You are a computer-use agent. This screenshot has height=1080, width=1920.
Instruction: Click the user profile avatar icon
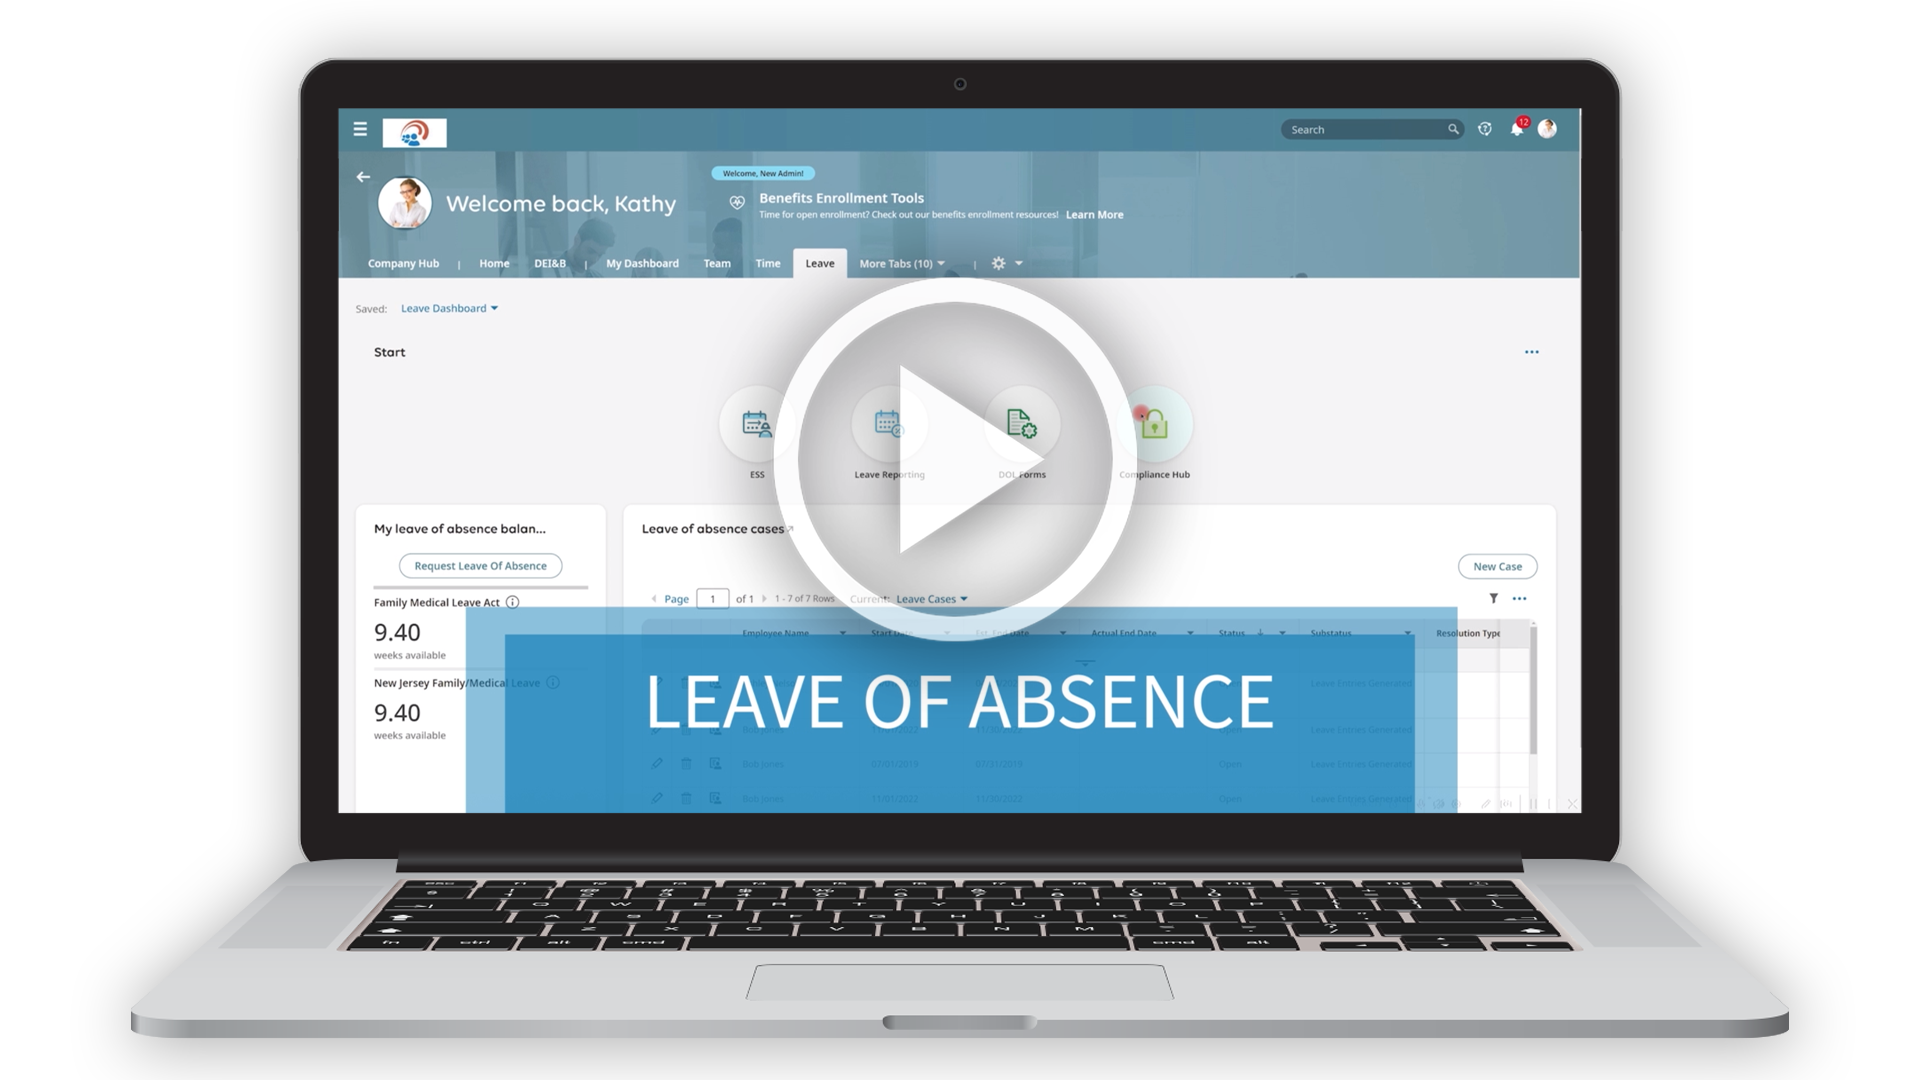[1553, 129]
